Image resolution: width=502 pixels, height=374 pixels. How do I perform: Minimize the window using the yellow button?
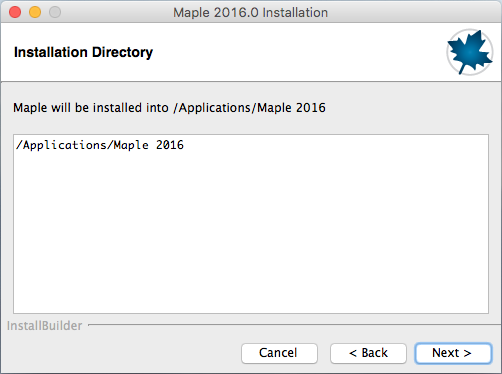pos(35,12)
